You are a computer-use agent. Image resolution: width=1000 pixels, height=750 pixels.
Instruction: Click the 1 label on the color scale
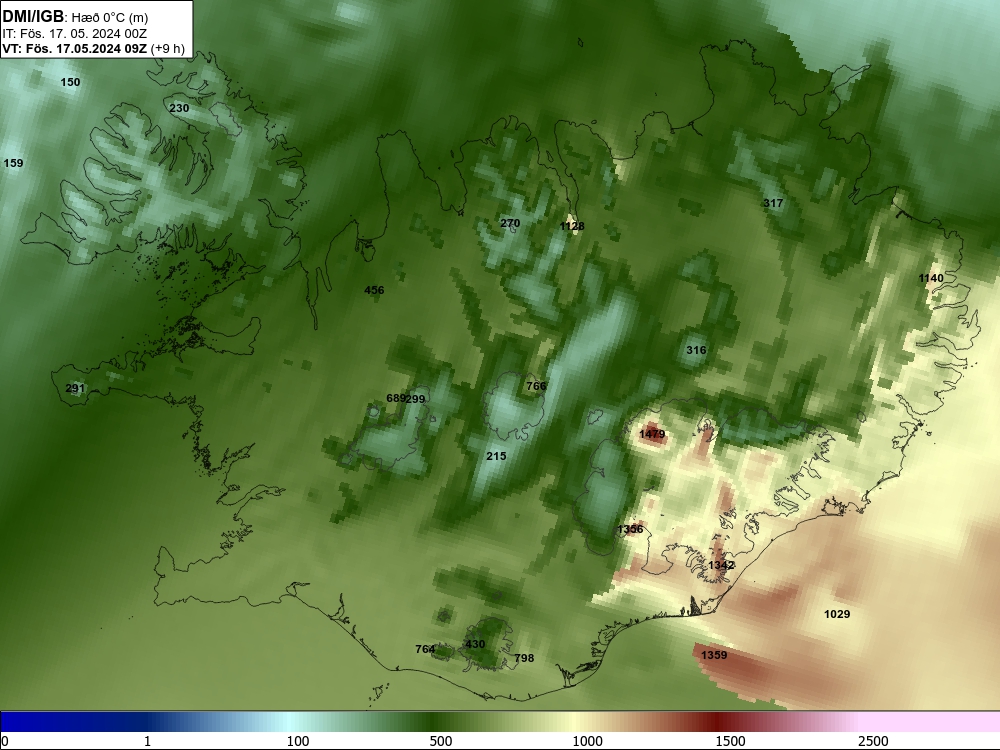147,741
